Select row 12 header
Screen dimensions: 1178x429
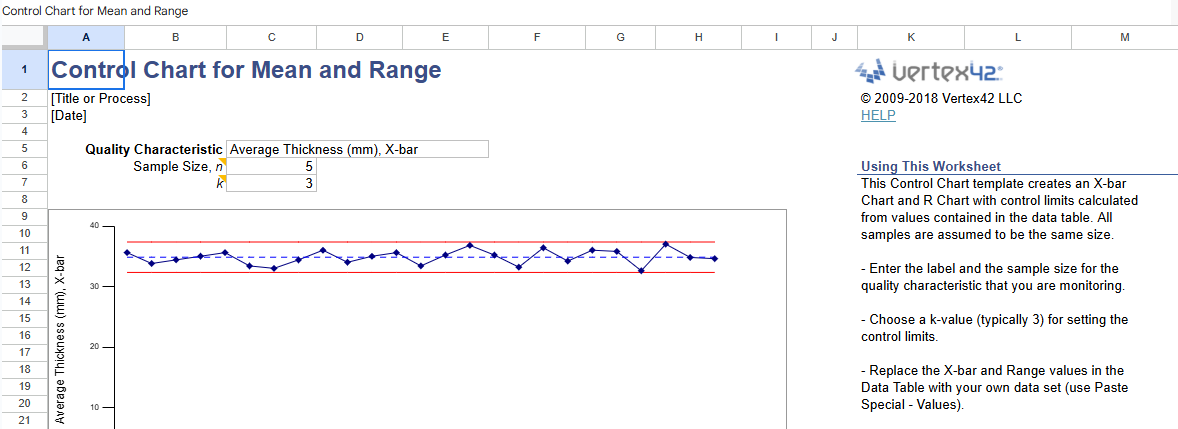pyautogui.click(x=23, y=267)
